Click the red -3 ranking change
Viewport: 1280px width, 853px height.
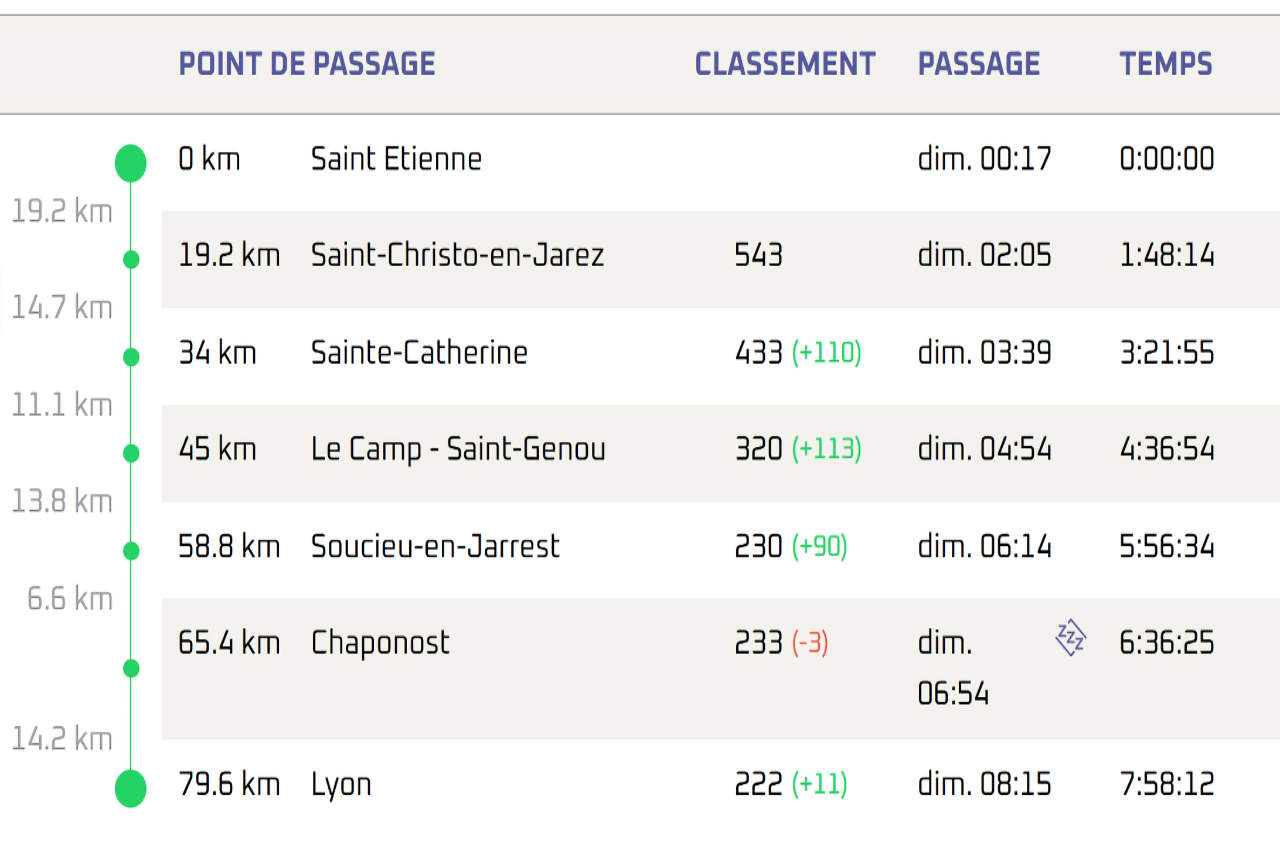(810, 643)
